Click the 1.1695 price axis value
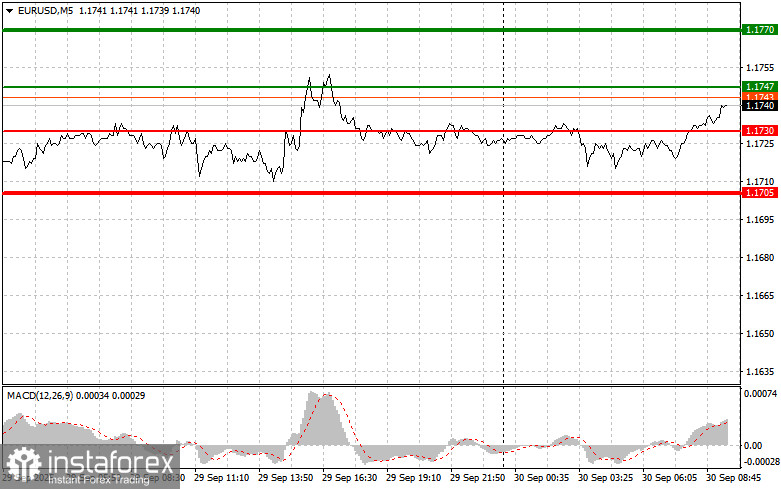The width and height of the screenshot is (781, 489). (760, 220)
